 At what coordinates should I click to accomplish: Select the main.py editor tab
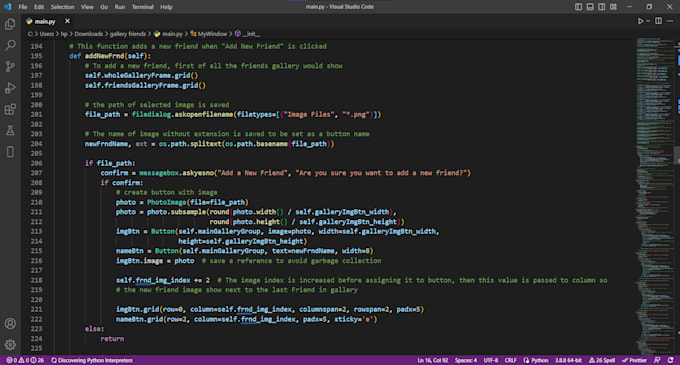point(45,21)
